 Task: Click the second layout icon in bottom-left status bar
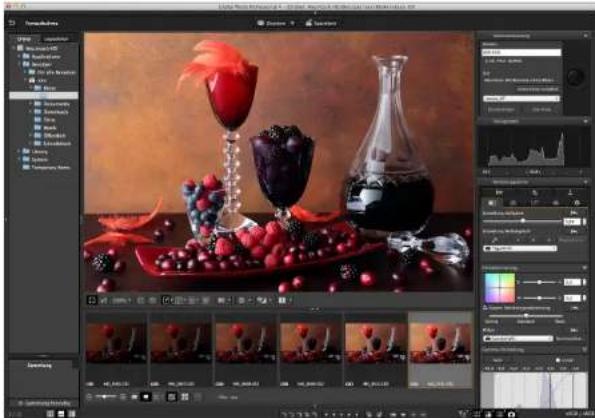point(61,413)
